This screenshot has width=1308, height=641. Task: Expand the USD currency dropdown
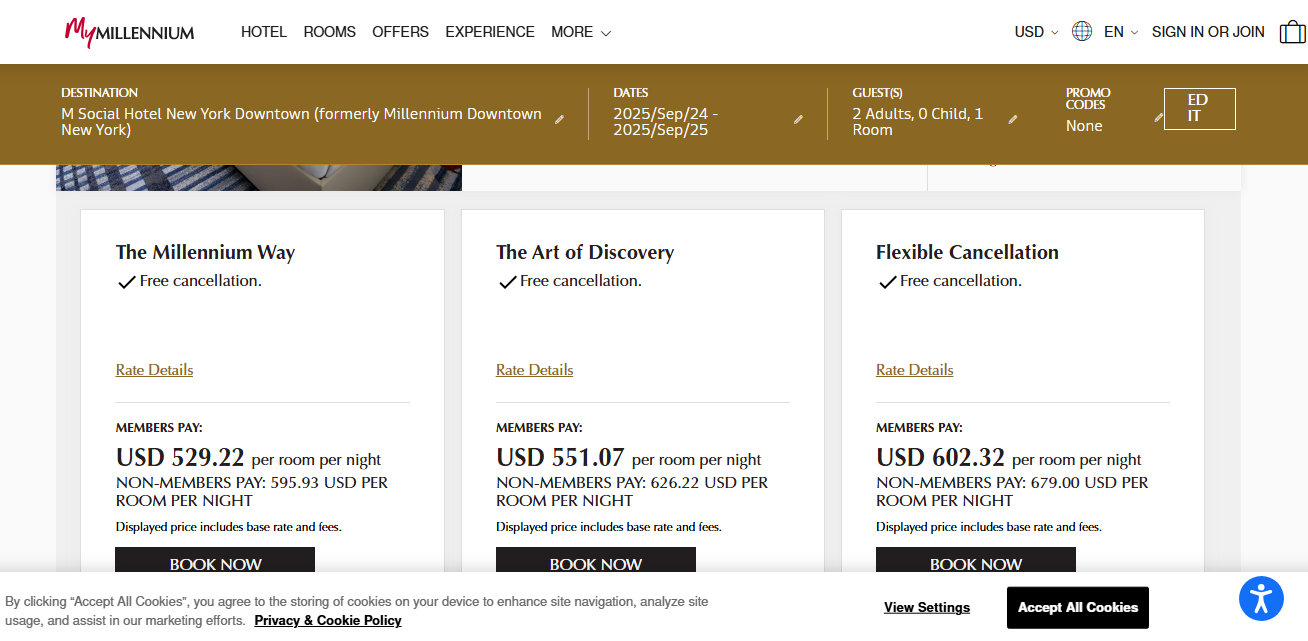point(1035,32)
